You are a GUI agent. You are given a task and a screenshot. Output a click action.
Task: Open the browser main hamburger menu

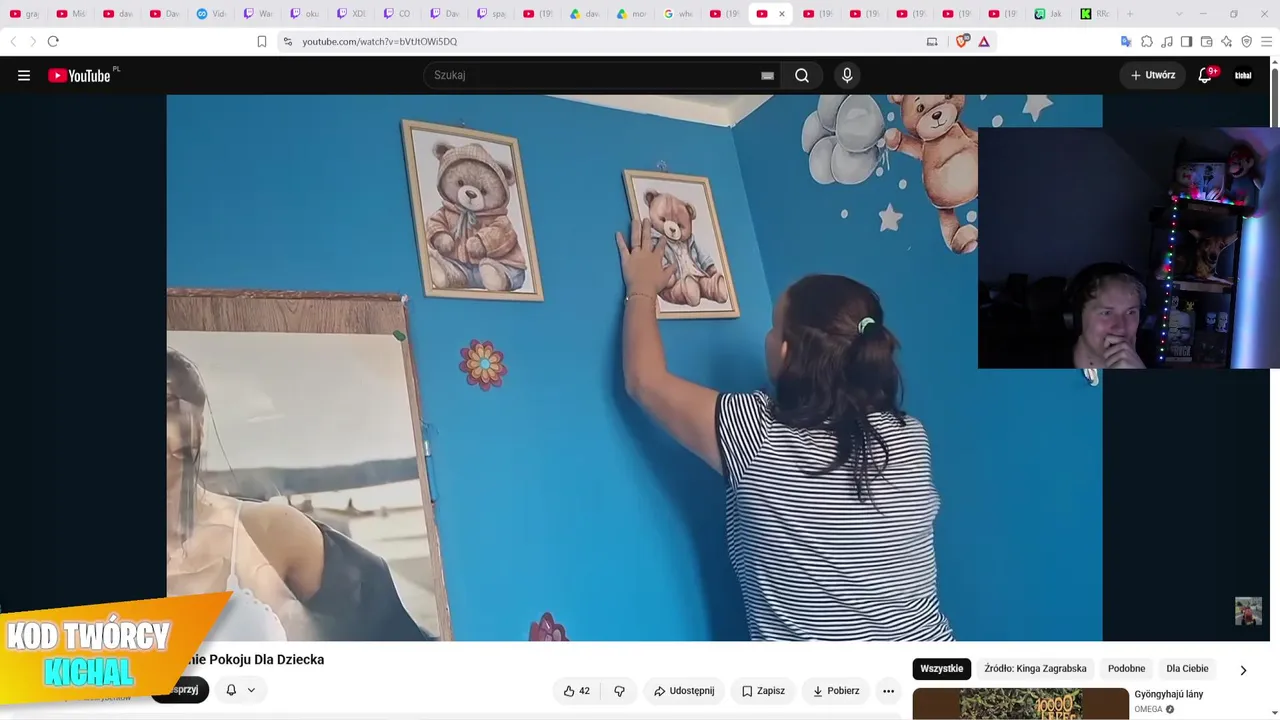coord(1266,41)
